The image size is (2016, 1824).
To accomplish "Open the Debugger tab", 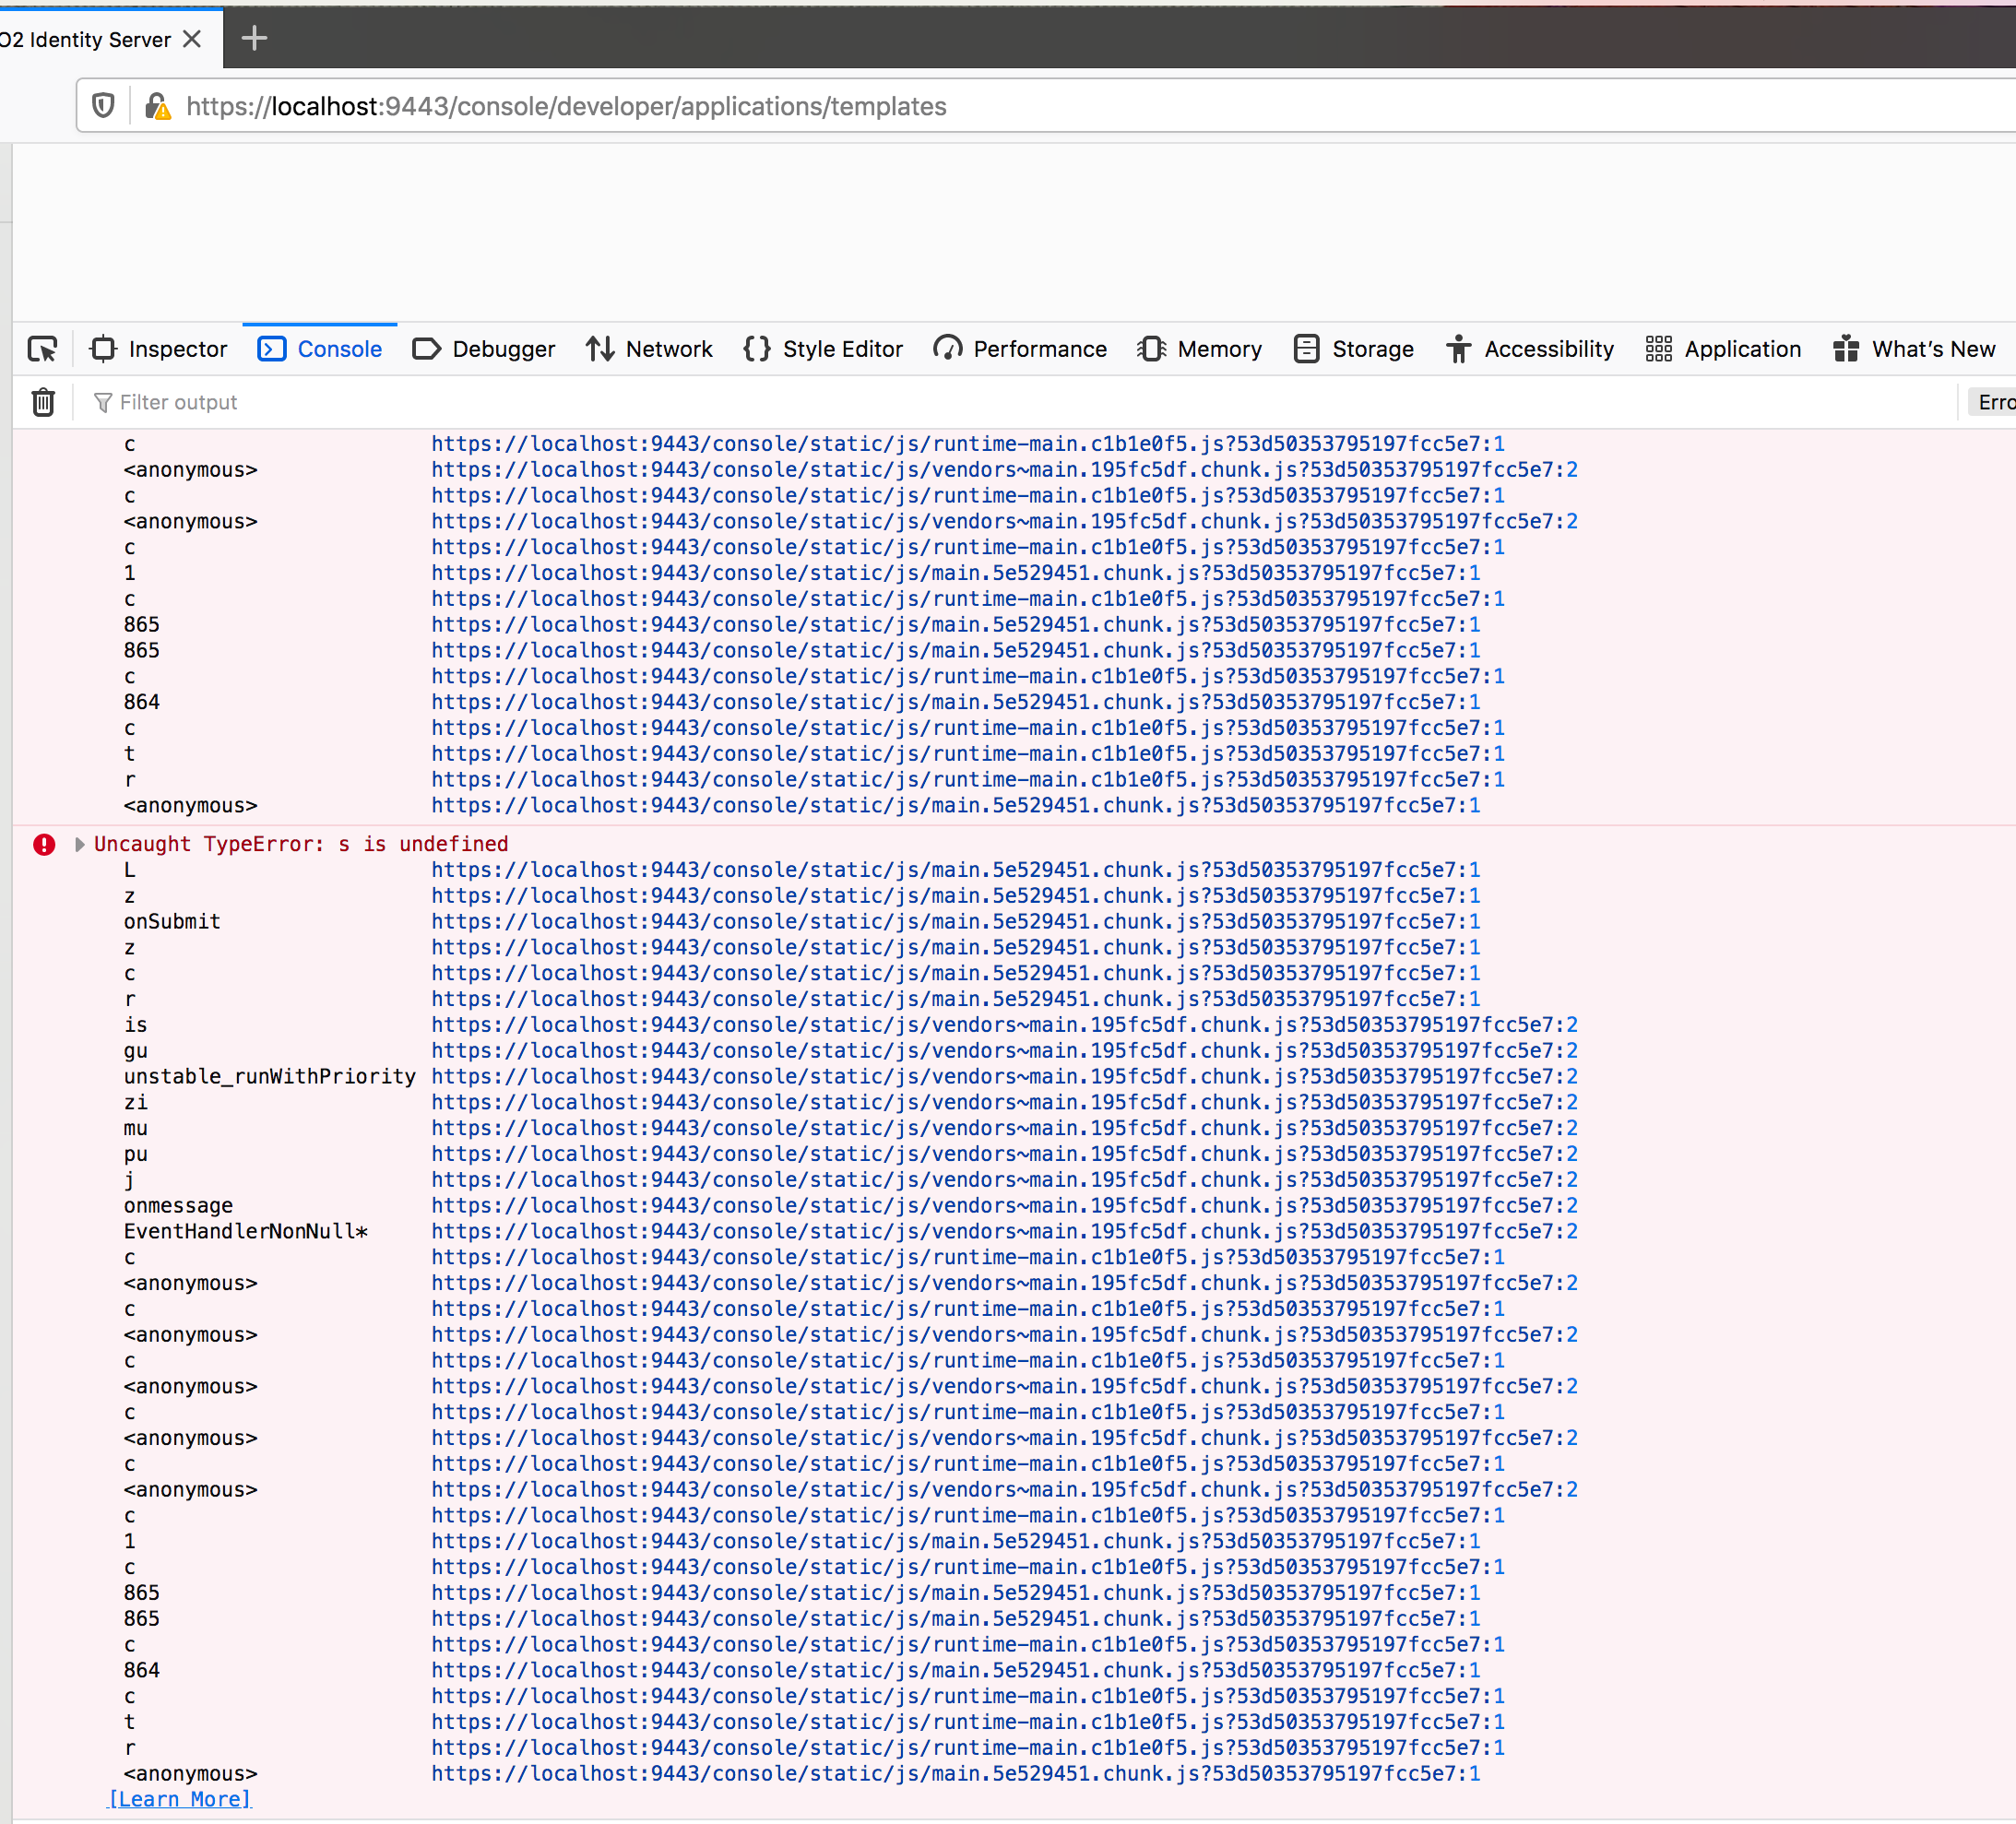I will 484,349.
